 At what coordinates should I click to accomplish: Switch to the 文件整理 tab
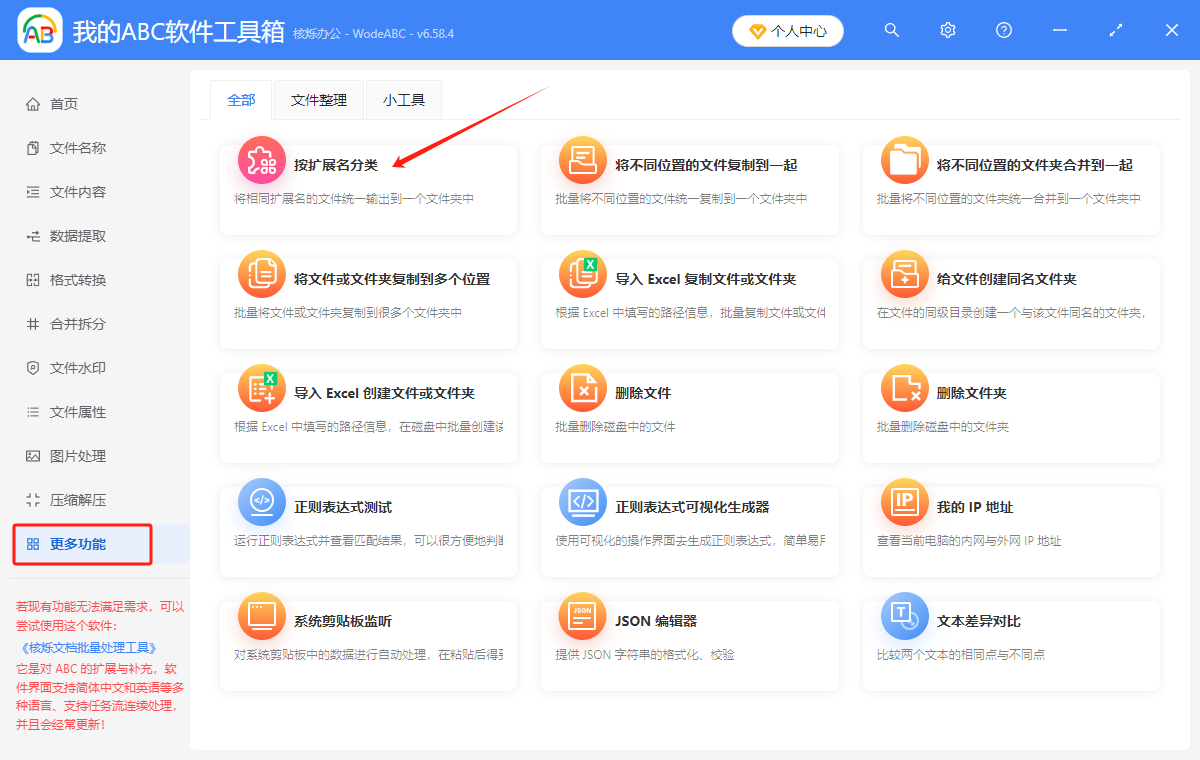pos(318,100)
